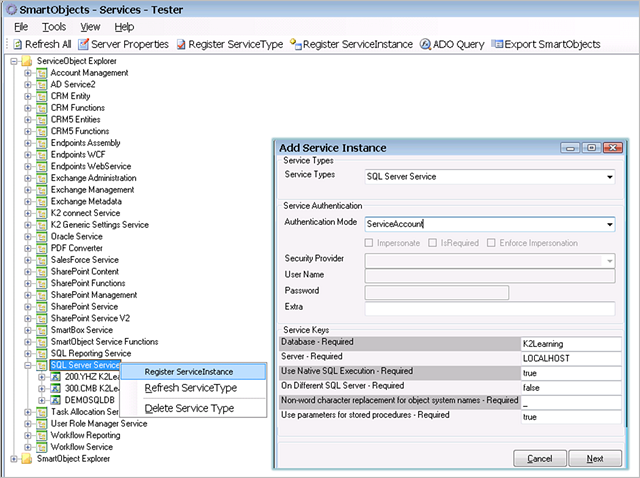Screen dimensions: 640x478
Task: Toggle the Impersonate checkbox
Action: [x=369, y=243]
